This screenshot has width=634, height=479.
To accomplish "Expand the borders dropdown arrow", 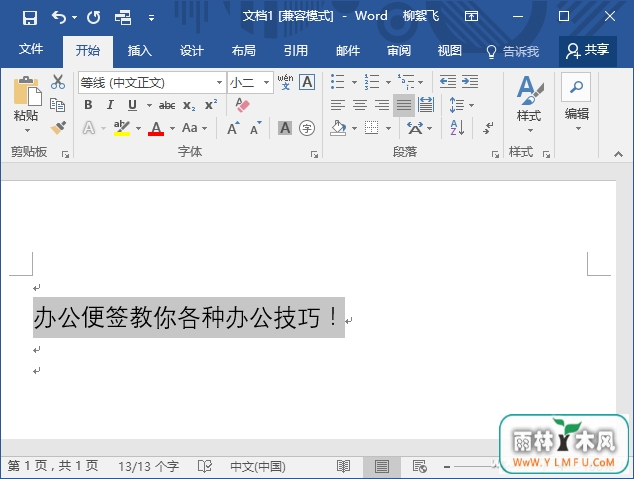I will pos(389,129).
